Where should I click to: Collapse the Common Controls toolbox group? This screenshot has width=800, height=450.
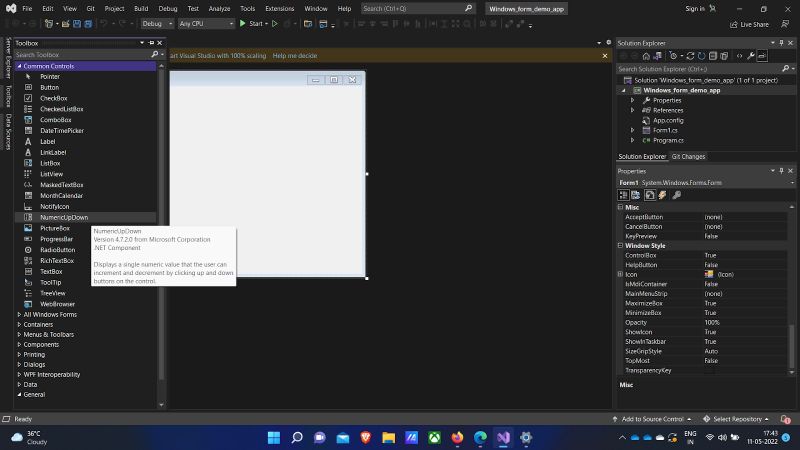click(19, 66)
